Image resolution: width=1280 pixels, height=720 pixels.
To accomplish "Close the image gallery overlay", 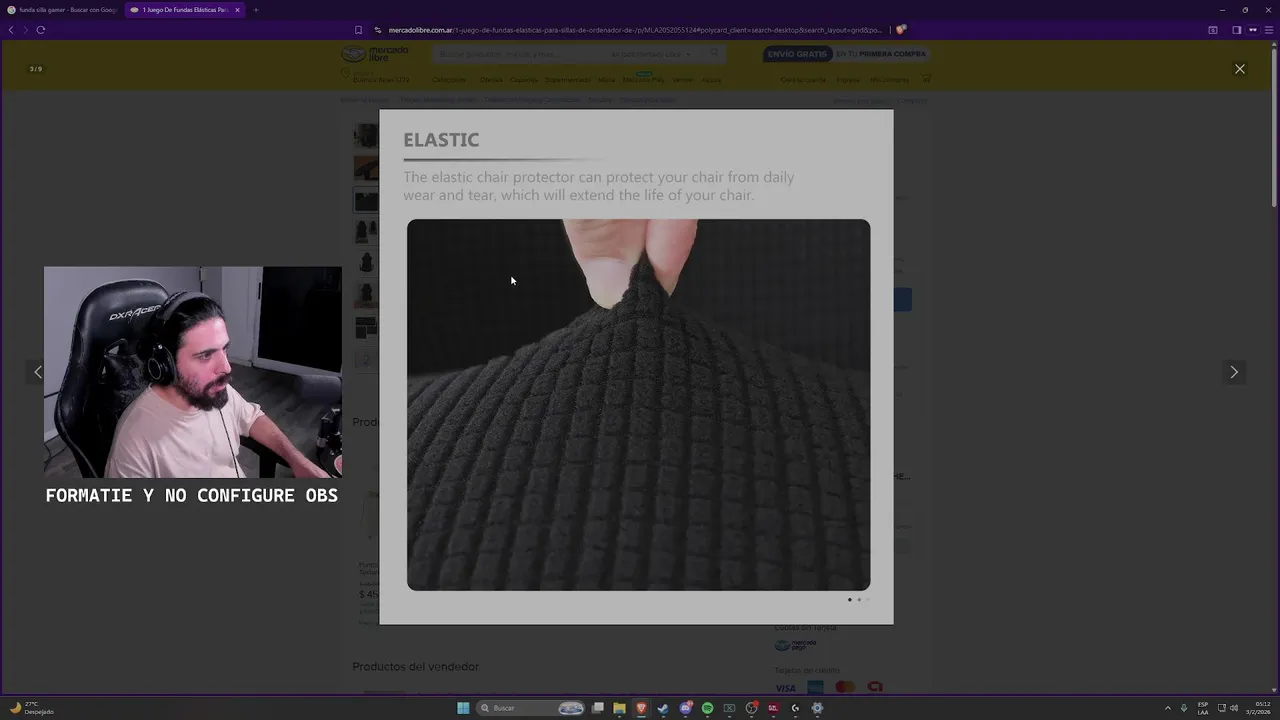I will (x=1239, y=69).
